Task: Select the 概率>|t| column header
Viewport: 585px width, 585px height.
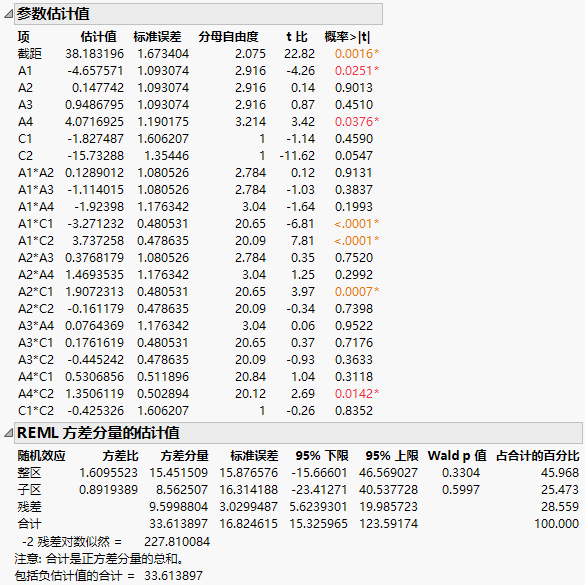Action: coord(347,37)
